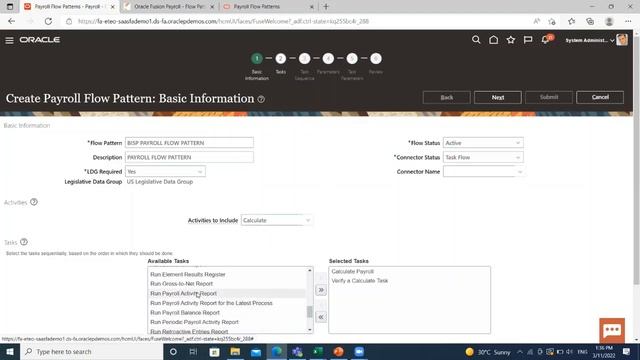Screen dimensions: 640x360
Task: Expand the System Administrator user menu
Action: (x=590, y=40)
